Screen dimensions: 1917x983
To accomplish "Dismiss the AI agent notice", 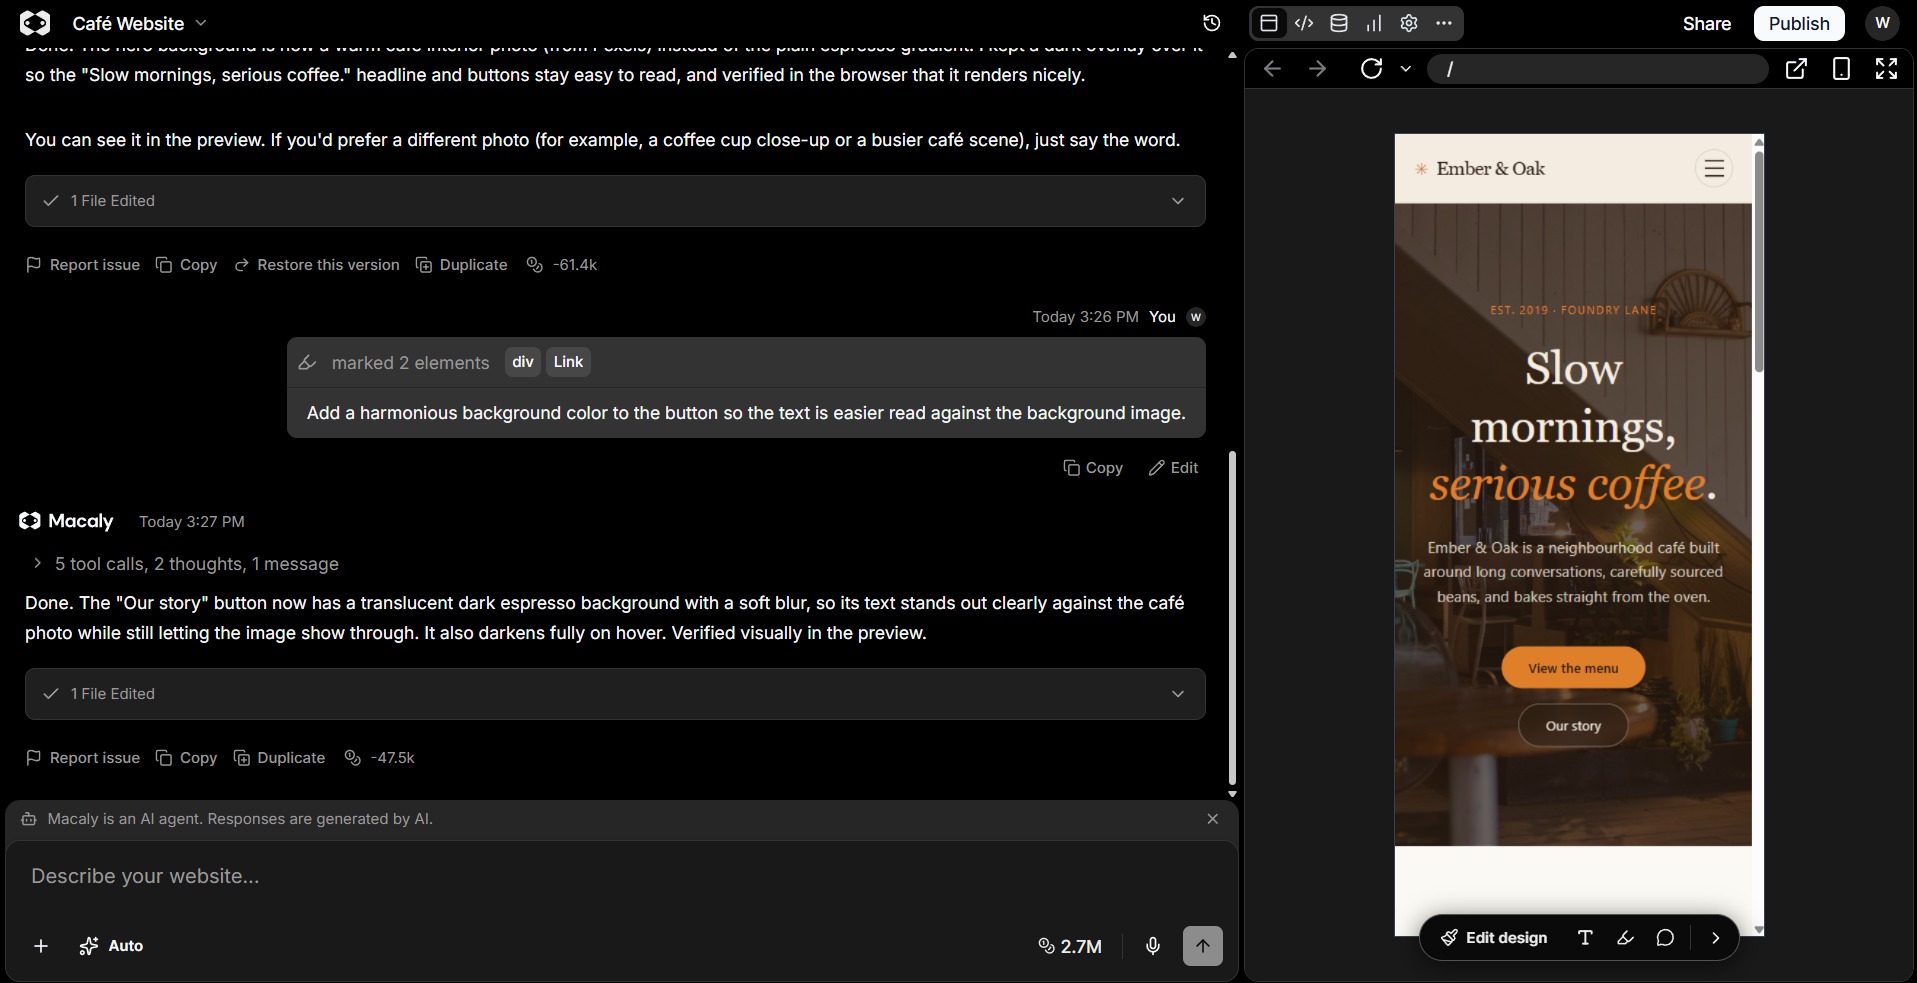I will coord(1212,819).
